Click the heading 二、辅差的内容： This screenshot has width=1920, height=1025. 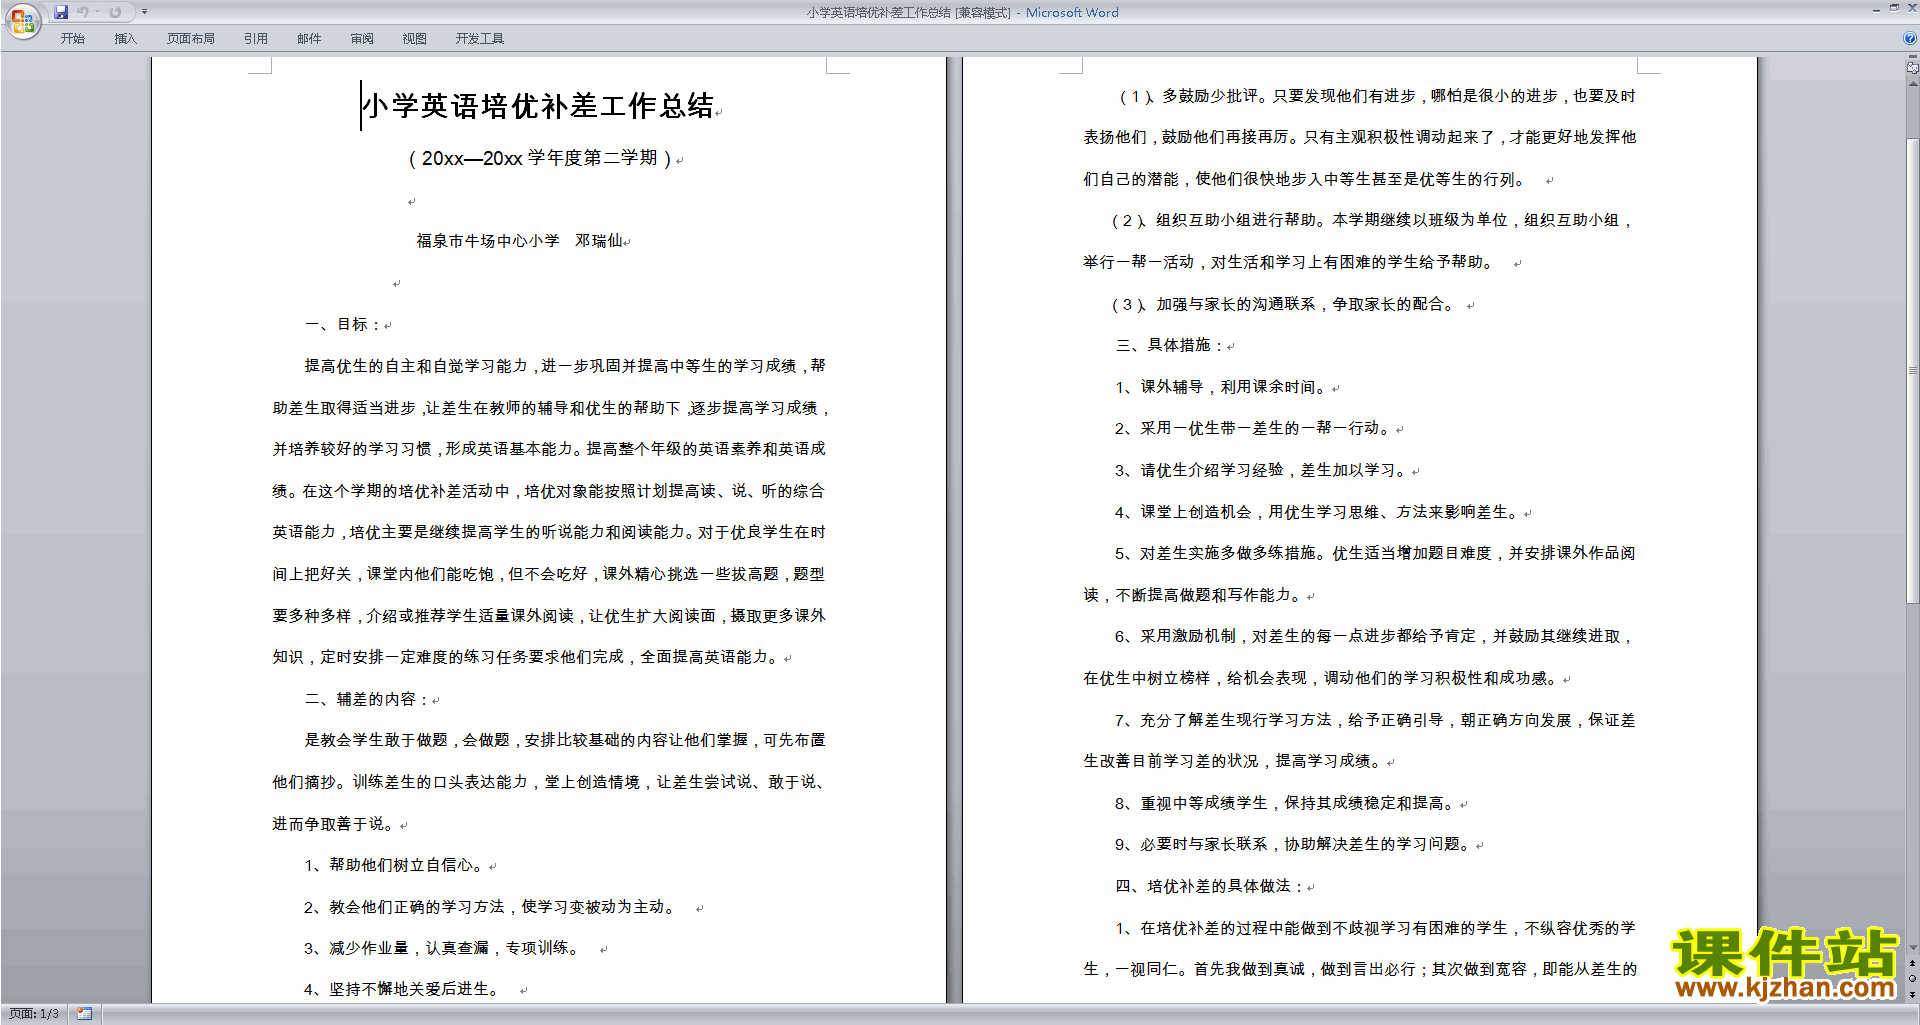[367, 699]
